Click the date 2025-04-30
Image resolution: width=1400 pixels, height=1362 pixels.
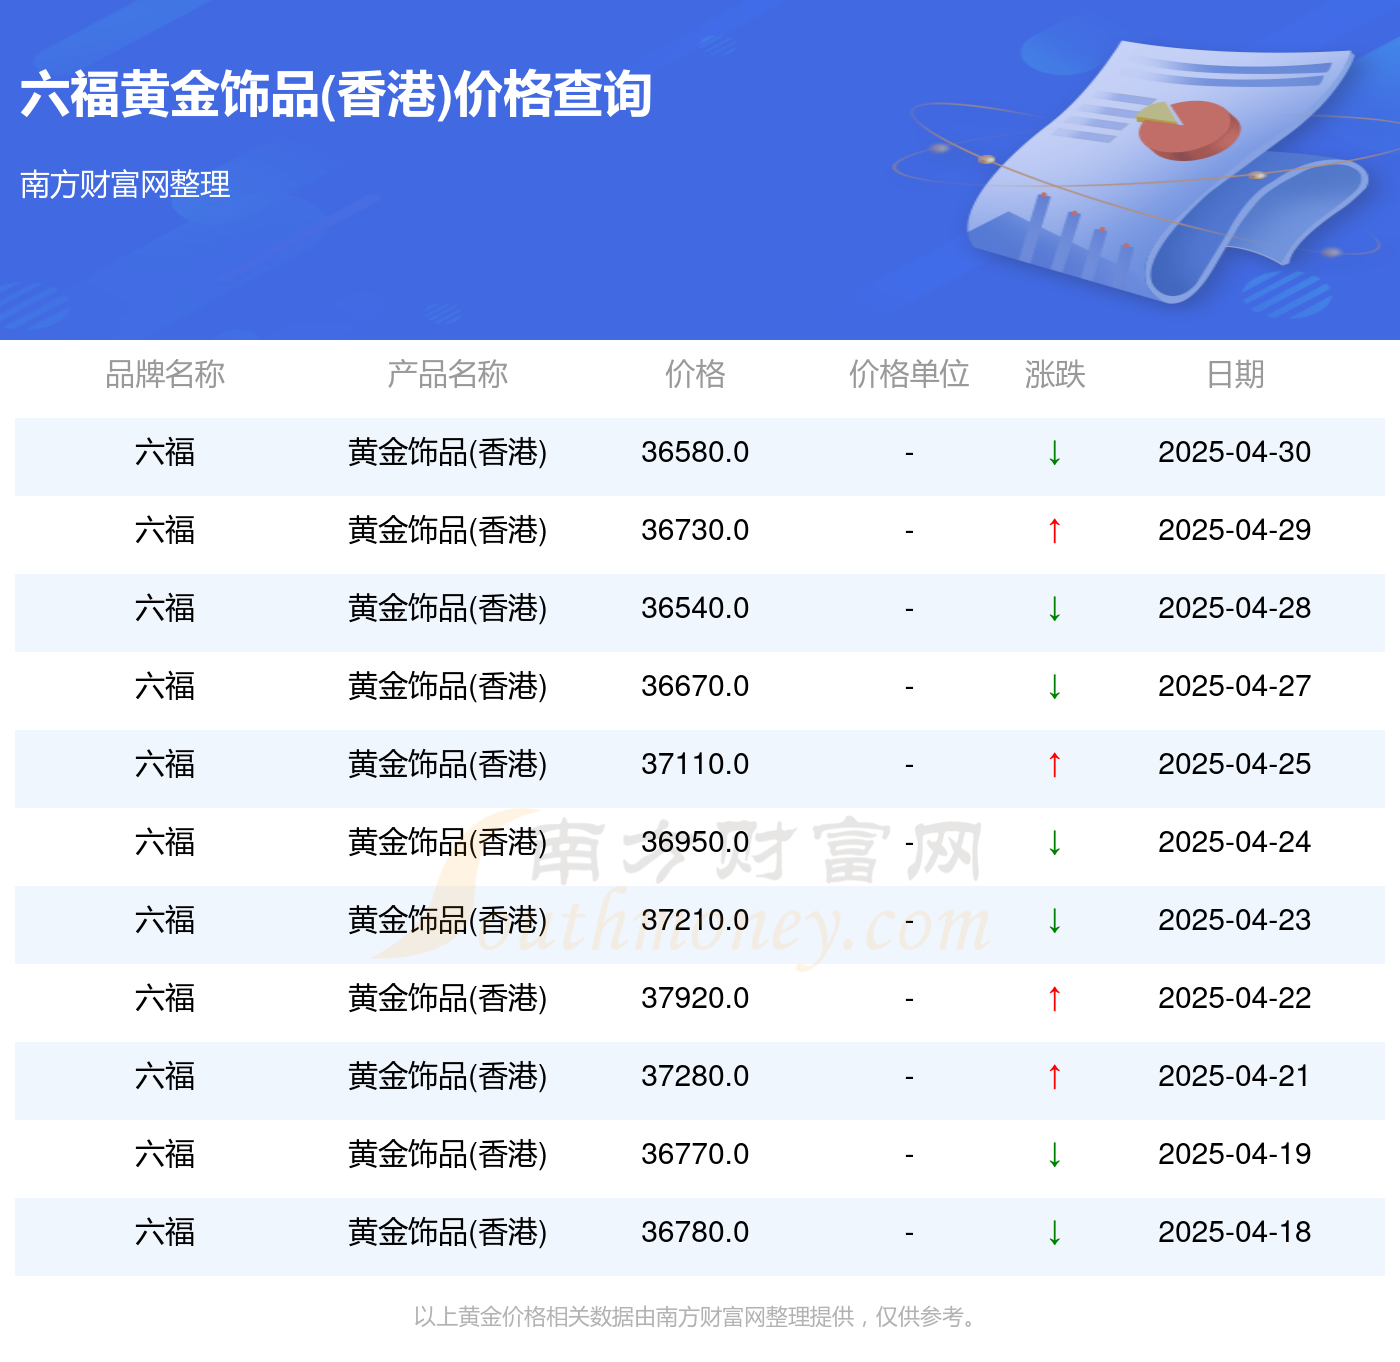(1234, 452)
